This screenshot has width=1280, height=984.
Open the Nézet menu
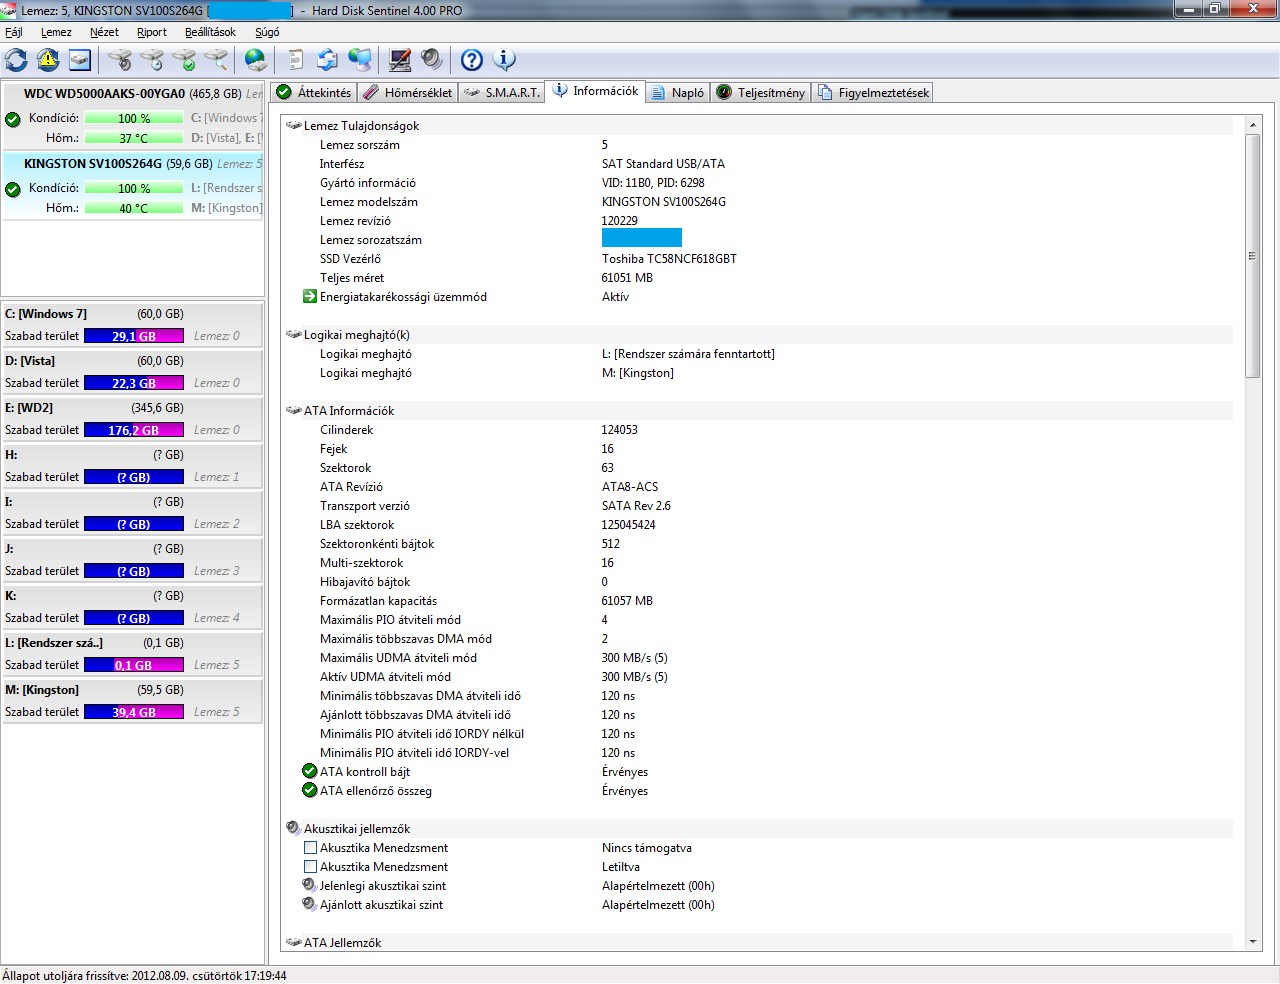click(x=104, y=32)
